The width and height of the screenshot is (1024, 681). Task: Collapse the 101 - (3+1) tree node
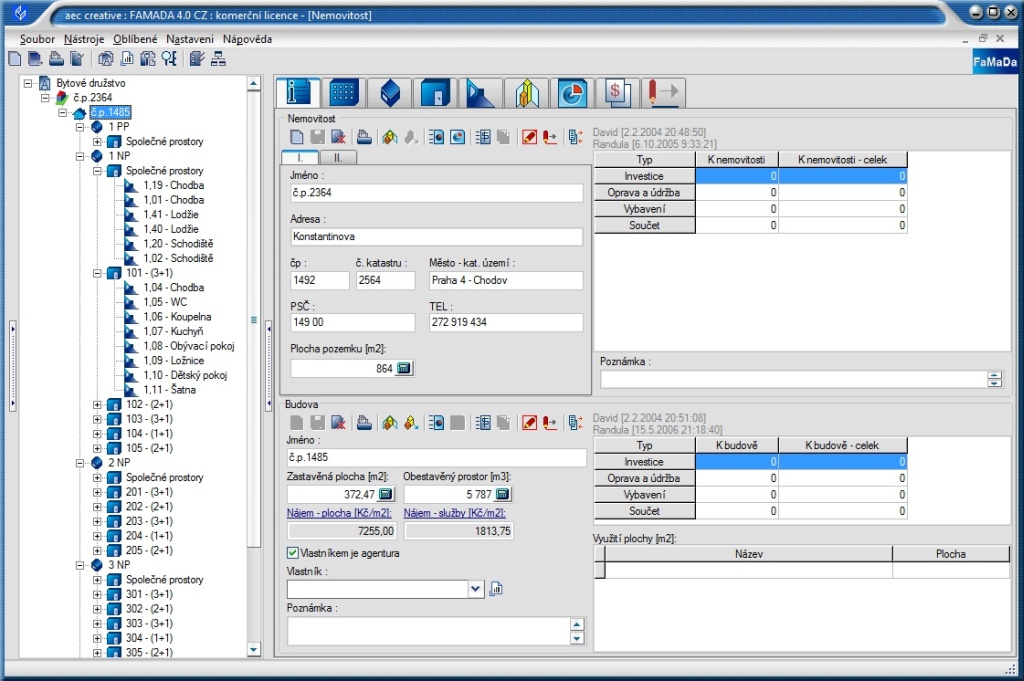(98, 273)
